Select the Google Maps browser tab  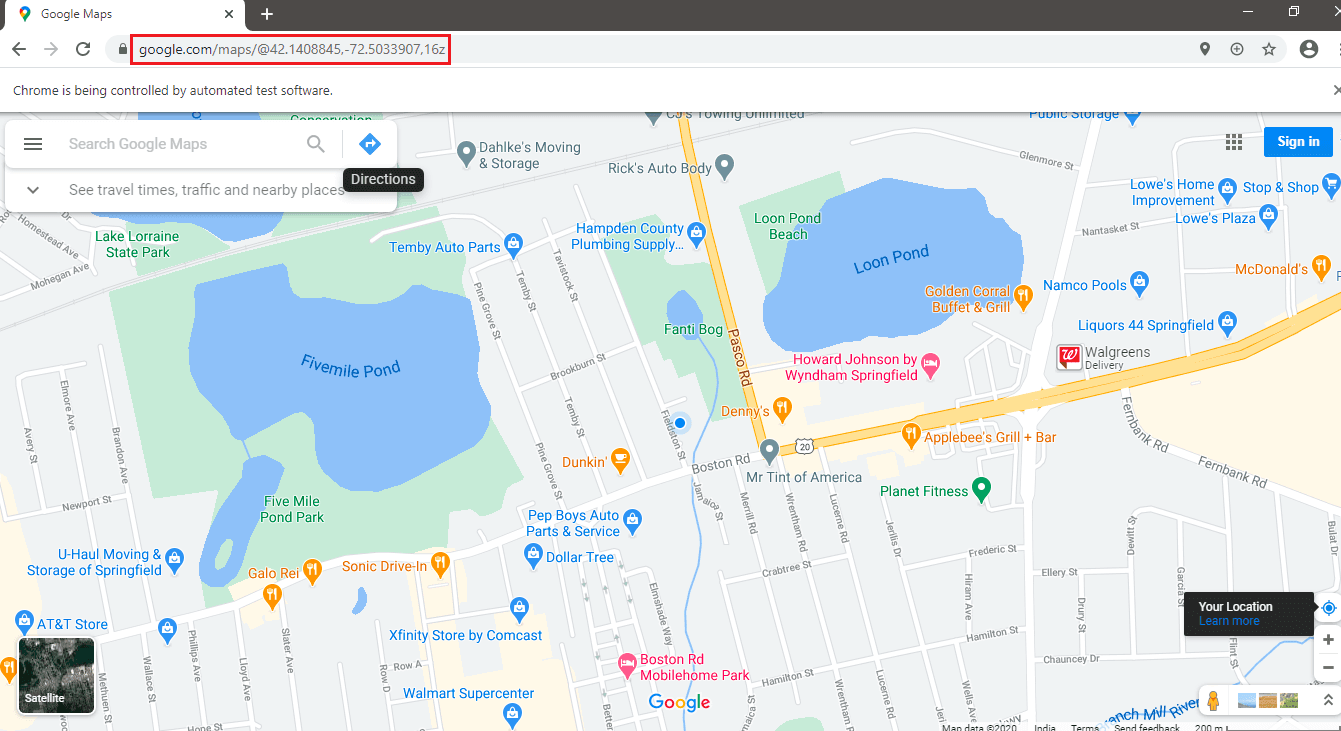pos(124,15)
